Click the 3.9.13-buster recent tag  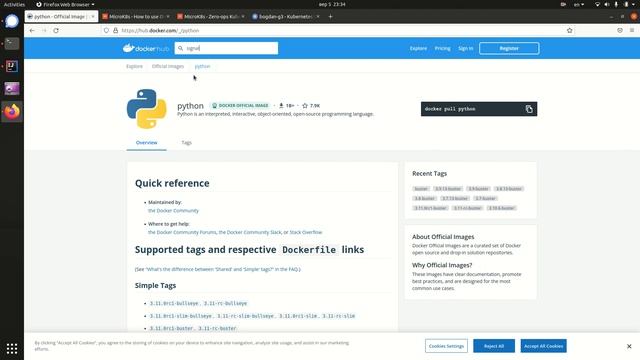pyautogui.click(x=448, y=189)
